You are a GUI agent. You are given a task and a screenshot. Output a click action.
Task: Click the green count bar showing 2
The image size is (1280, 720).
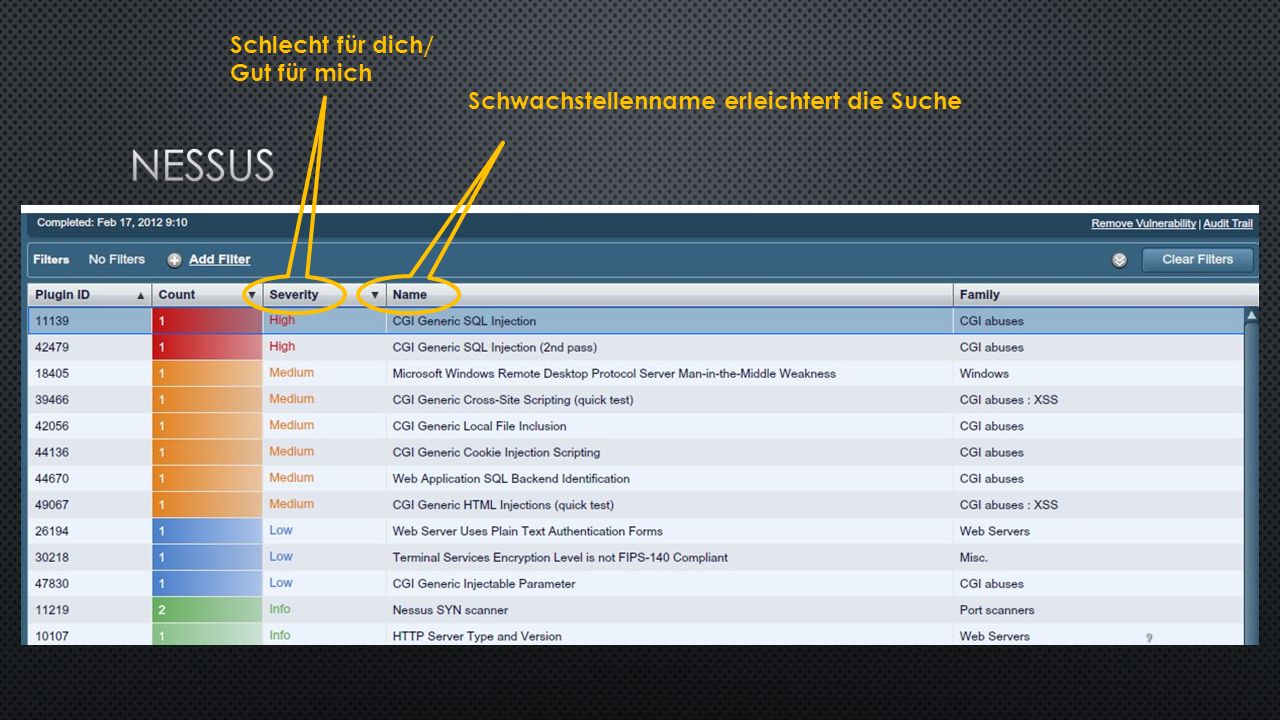coord(207,610)
